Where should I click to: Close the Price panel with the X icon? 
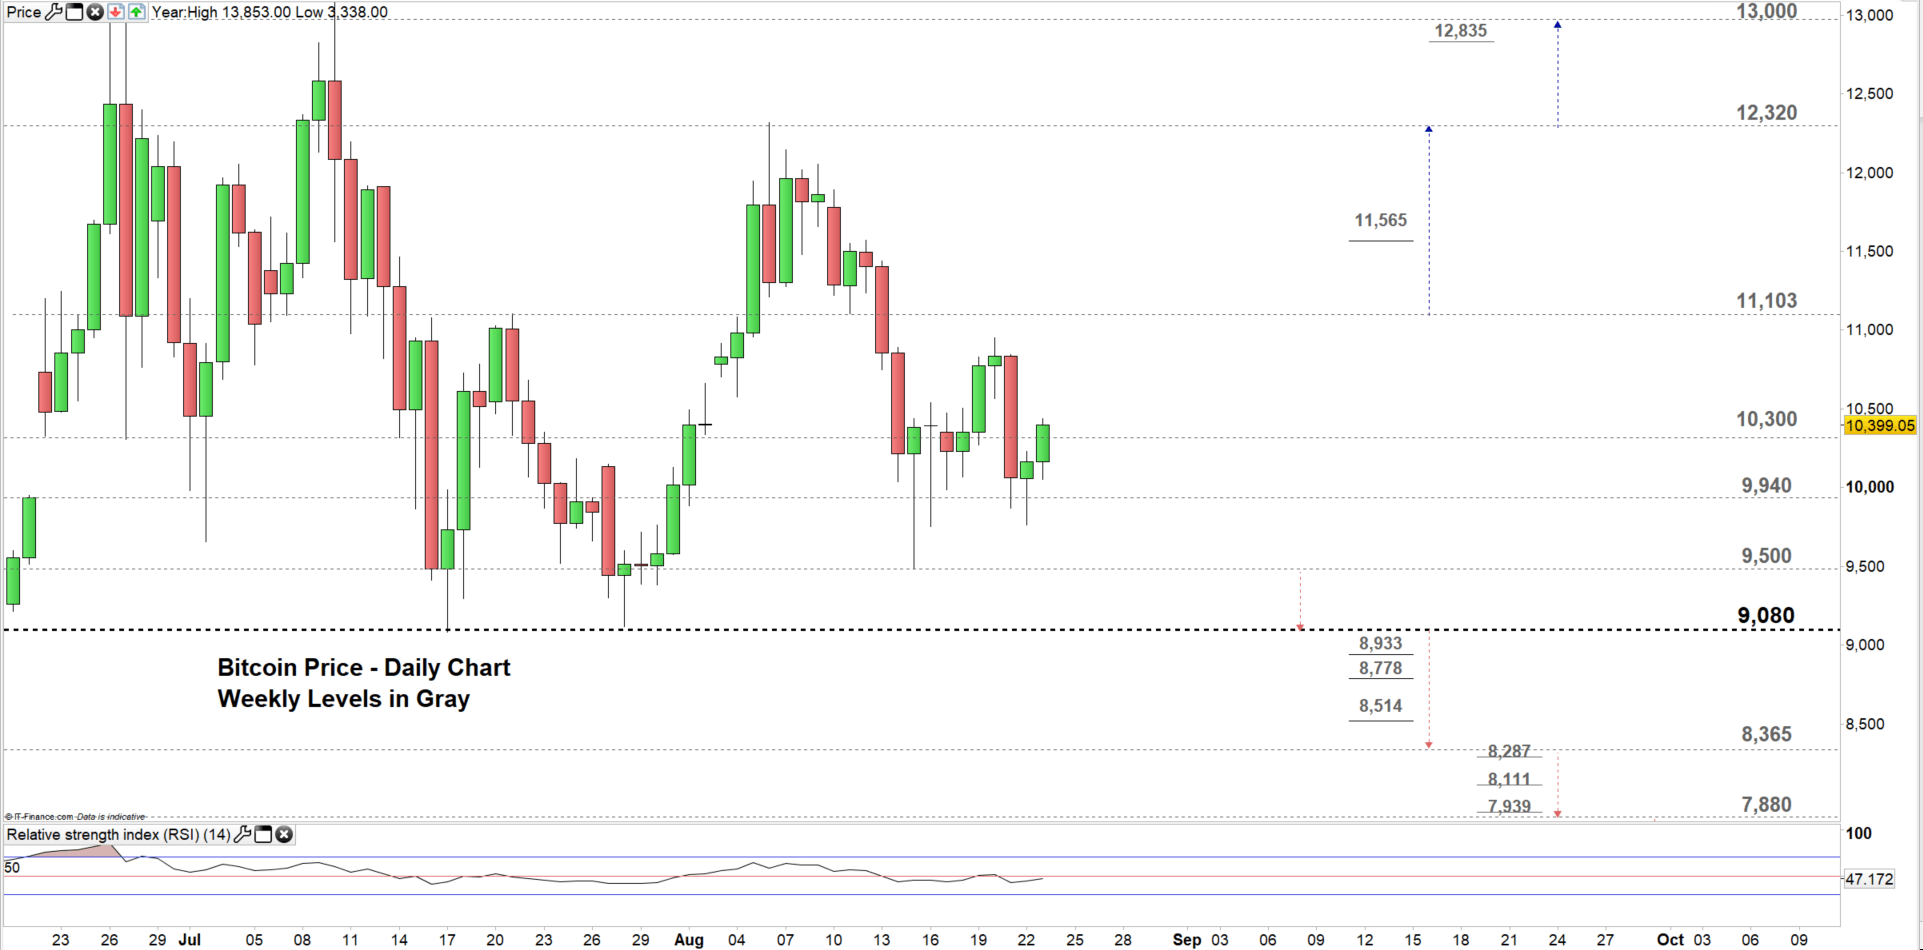(94, 12)
